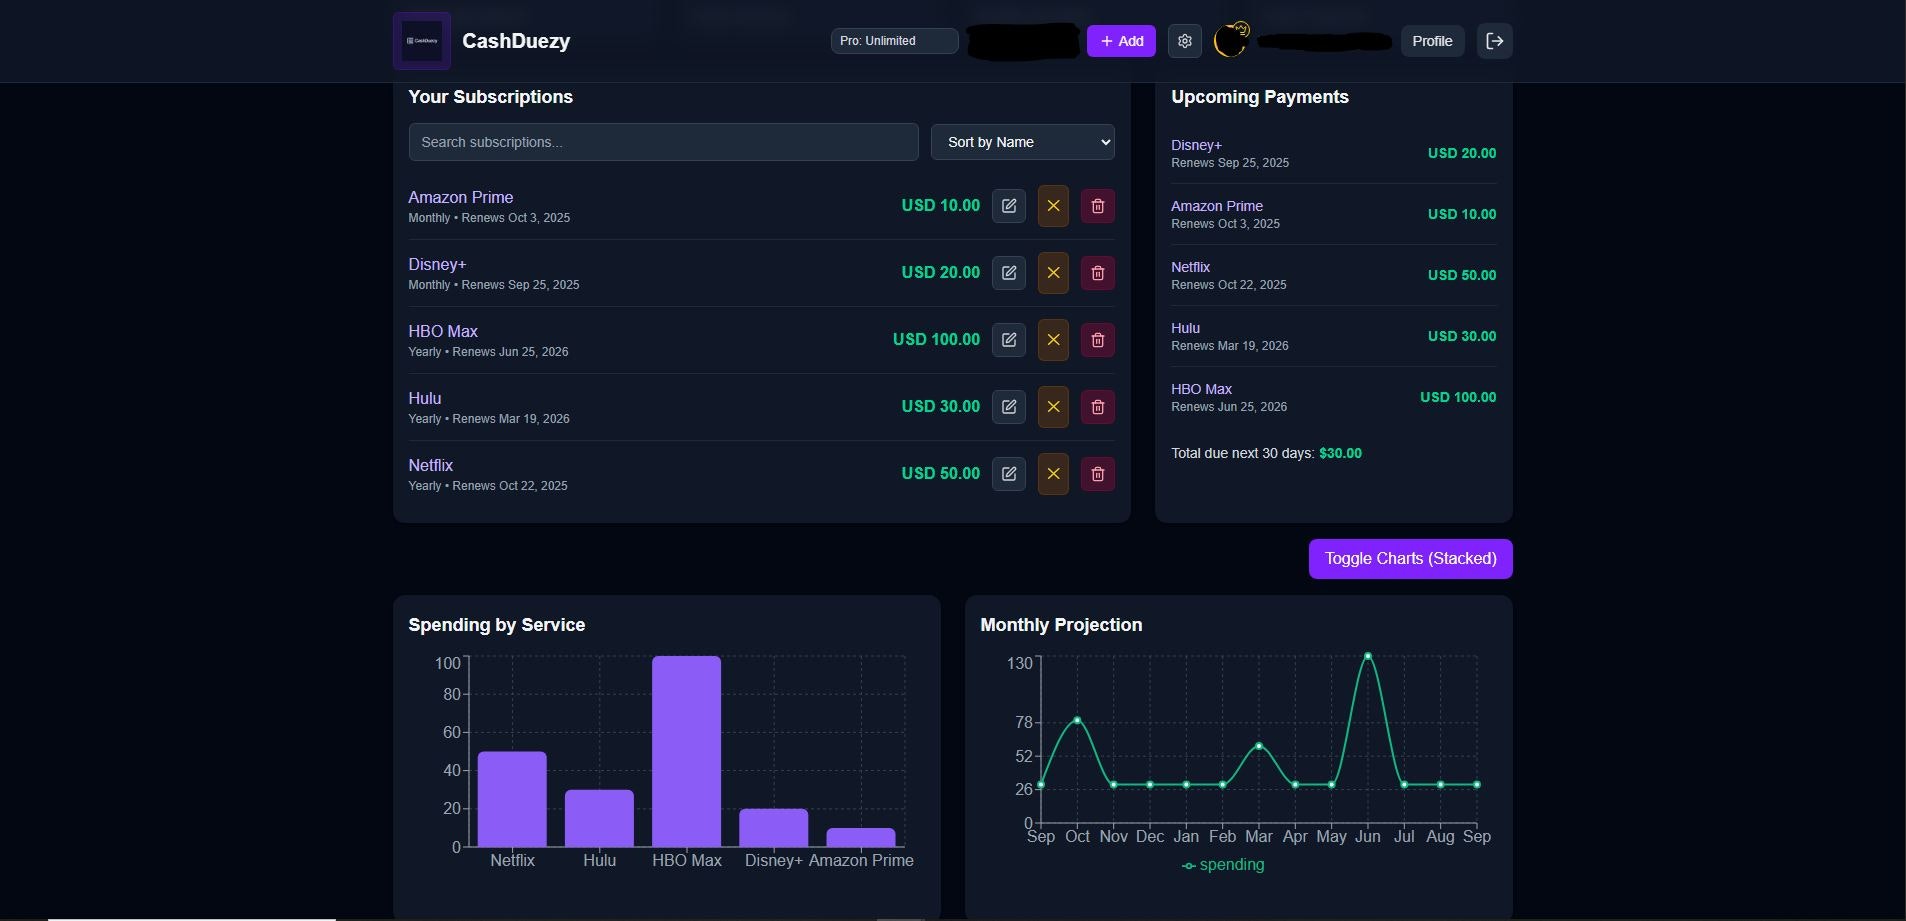The height and width of the screenshot is (921, 1906).
Task: Click the HBO Max bar in chart
Action: [686, 751]
